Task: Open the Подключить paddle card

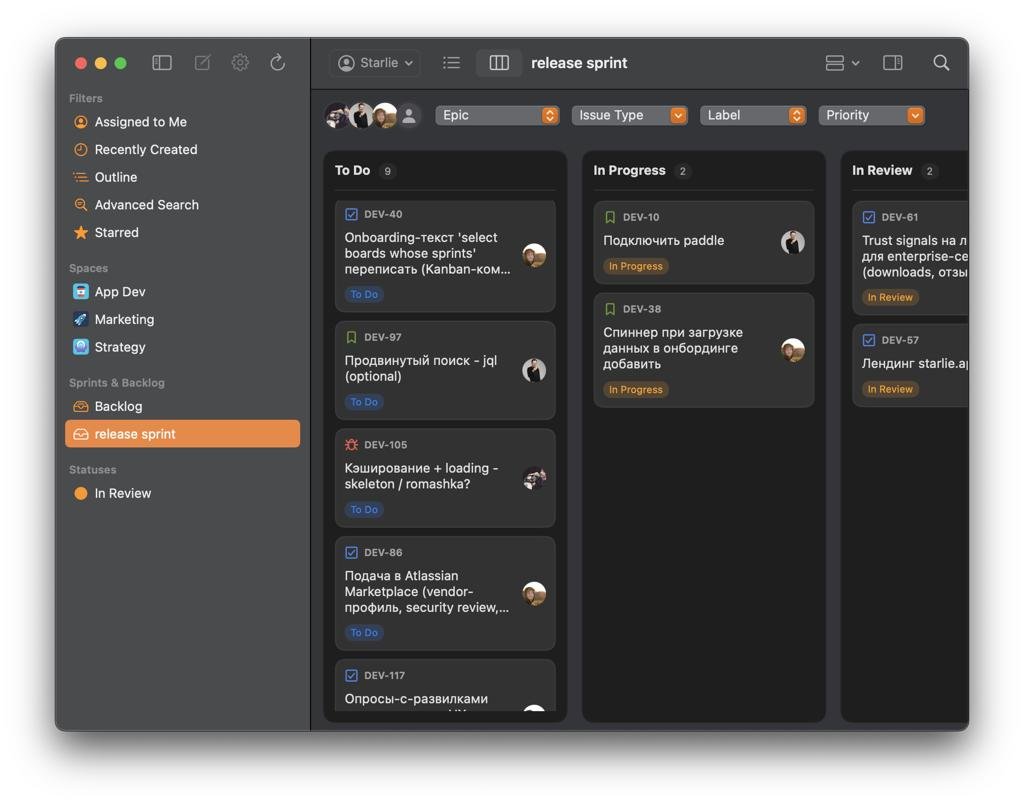Action: coord(703,242)
